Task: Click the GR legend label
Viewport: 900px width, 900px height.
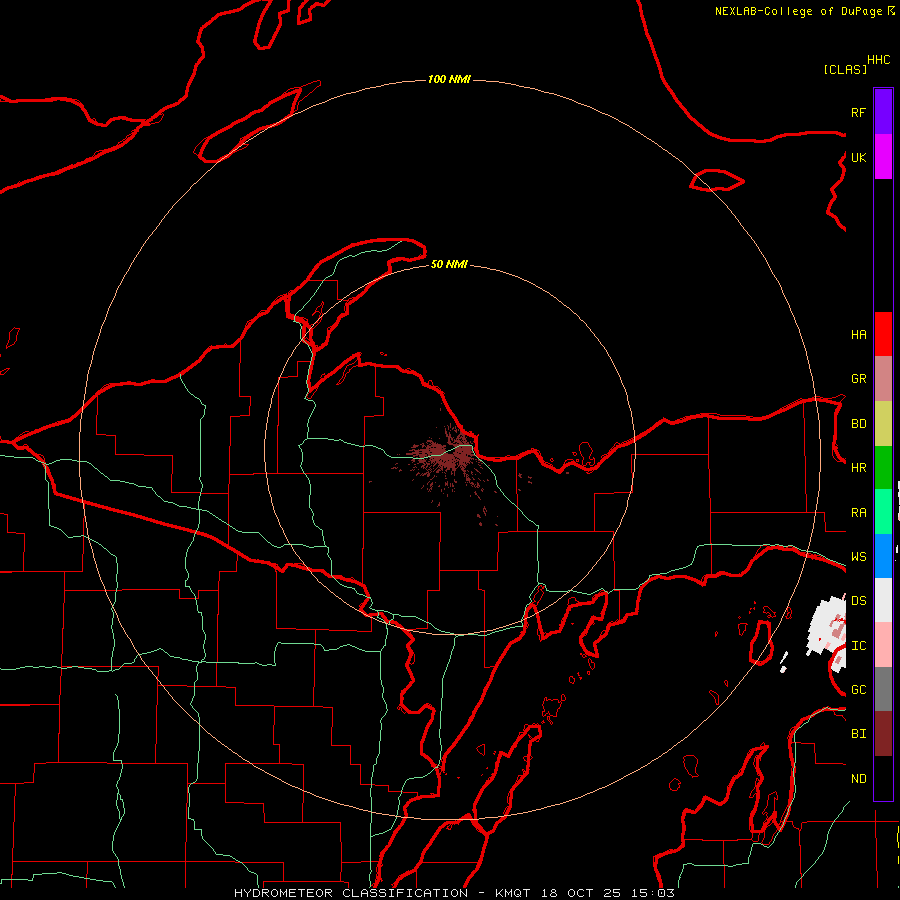Action: (x=858, y=379)
